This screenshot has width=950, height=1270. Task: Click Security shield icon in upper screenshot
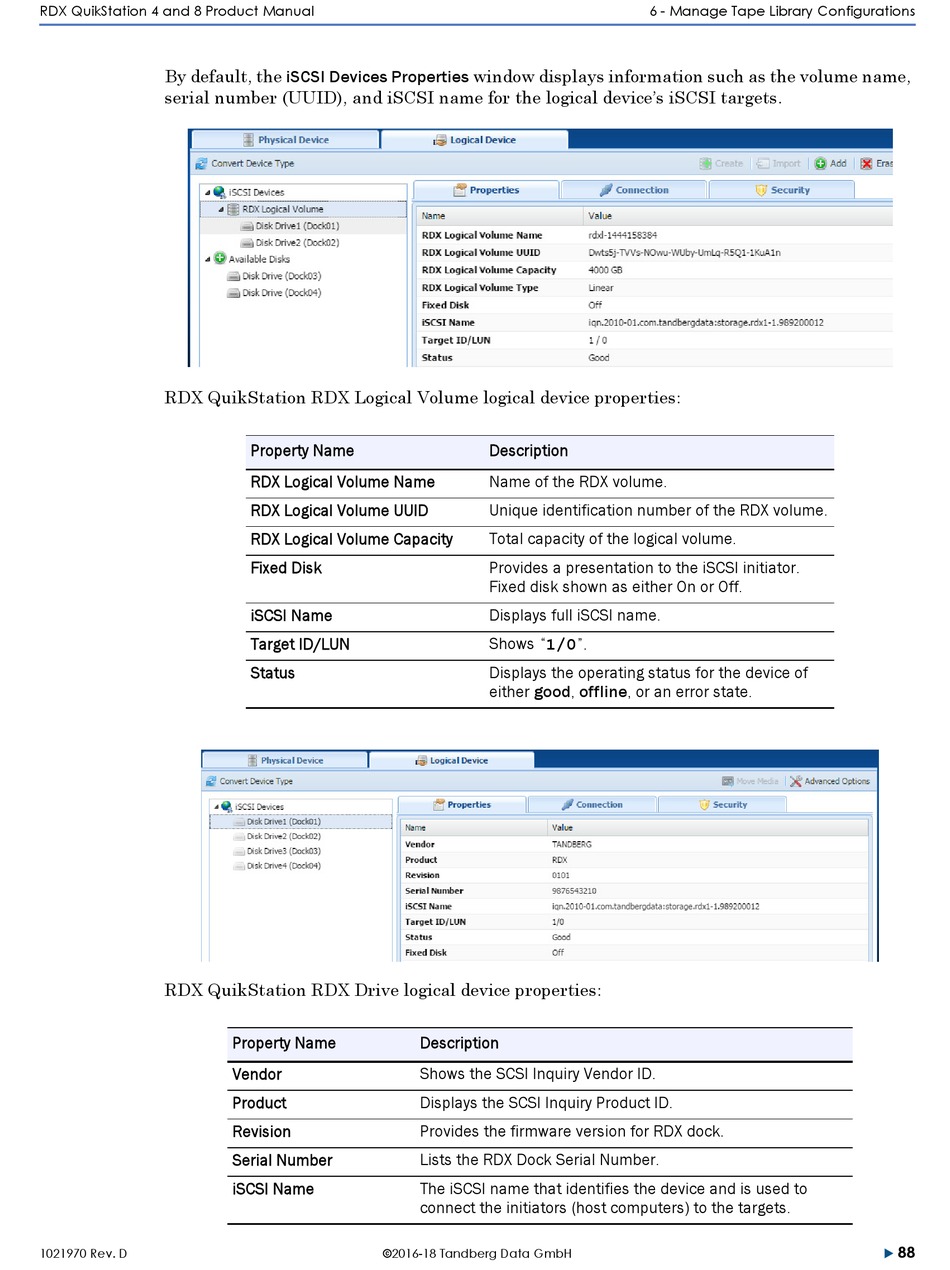click(x=761, y=190)
